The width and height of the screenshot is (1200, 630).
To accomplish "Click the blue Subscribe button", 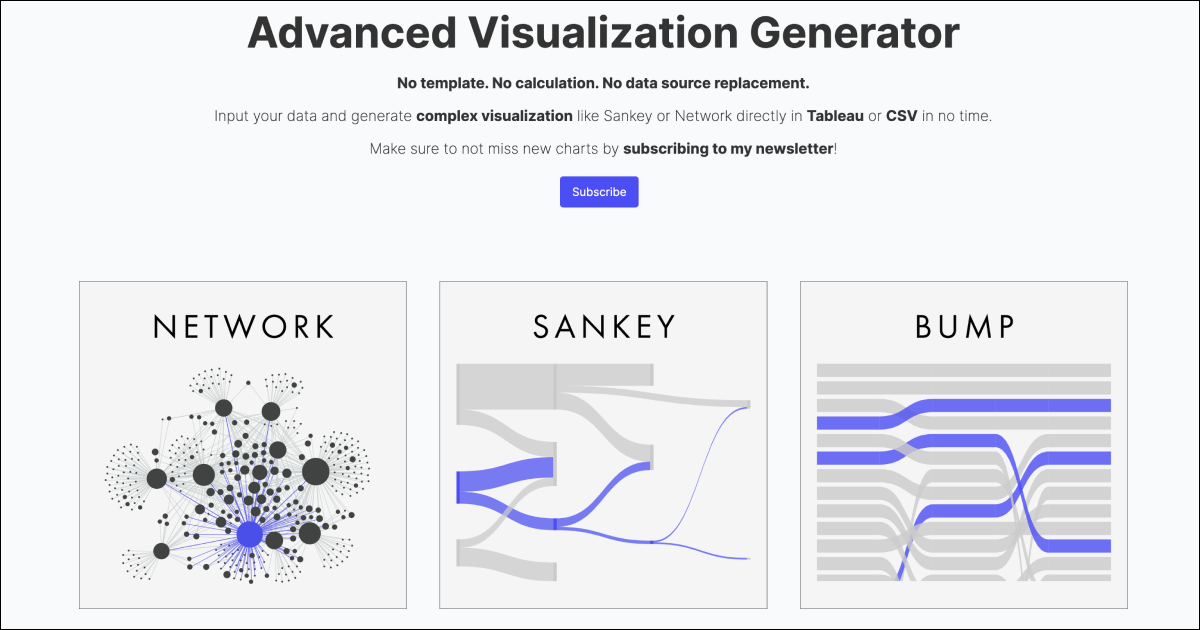I will [598, 192].
